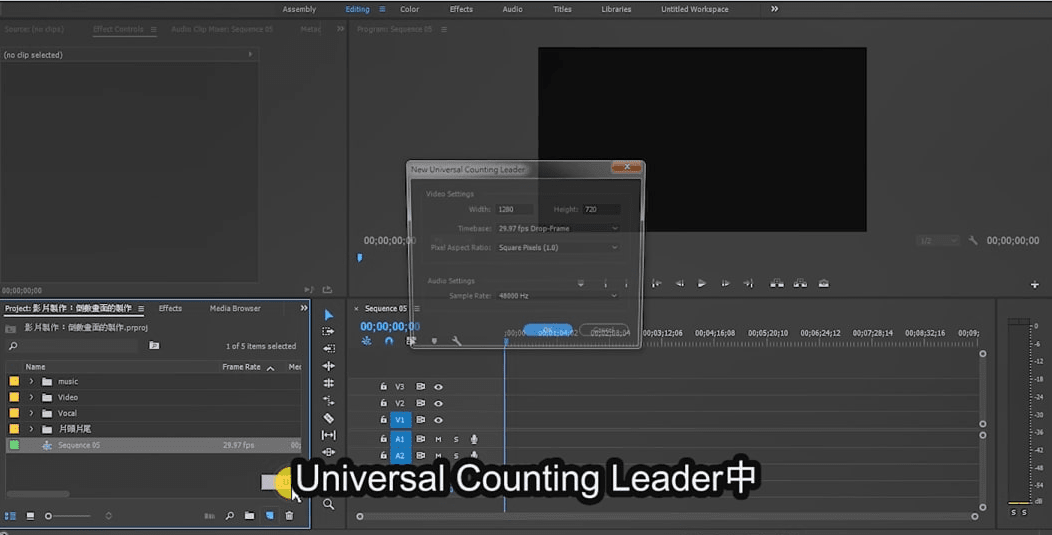Toggle V1 track targeting
This screenshot has height=535, width=1052.
pos(400,420)
